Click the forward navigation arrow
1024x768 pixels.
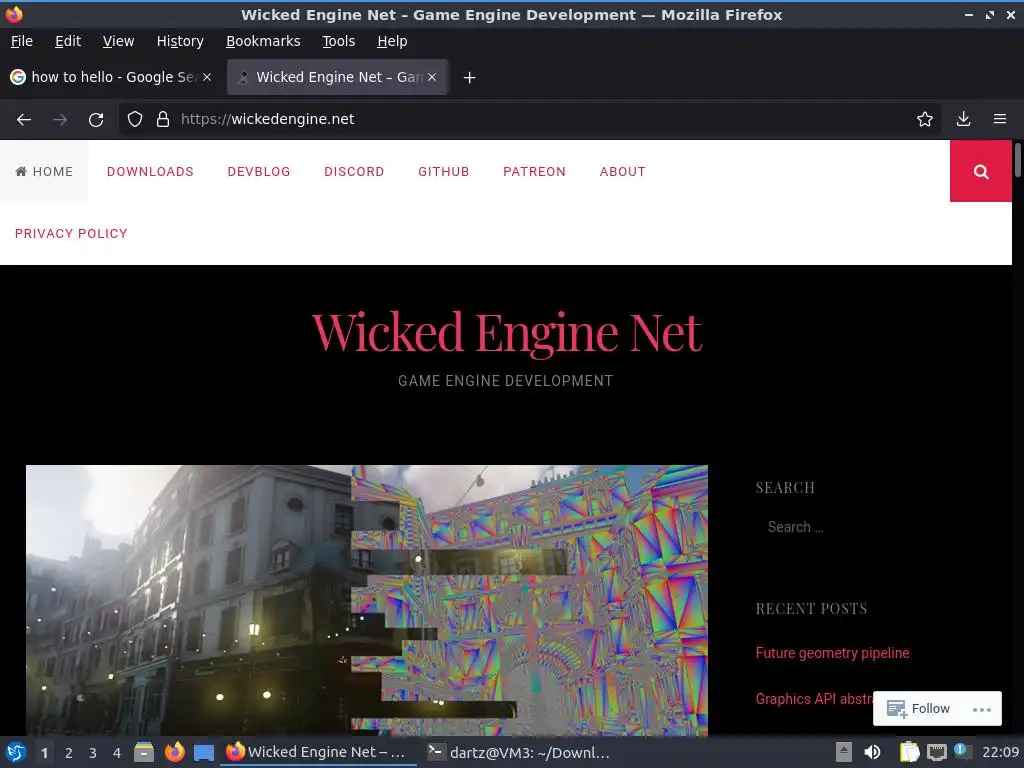pos(60,120)
